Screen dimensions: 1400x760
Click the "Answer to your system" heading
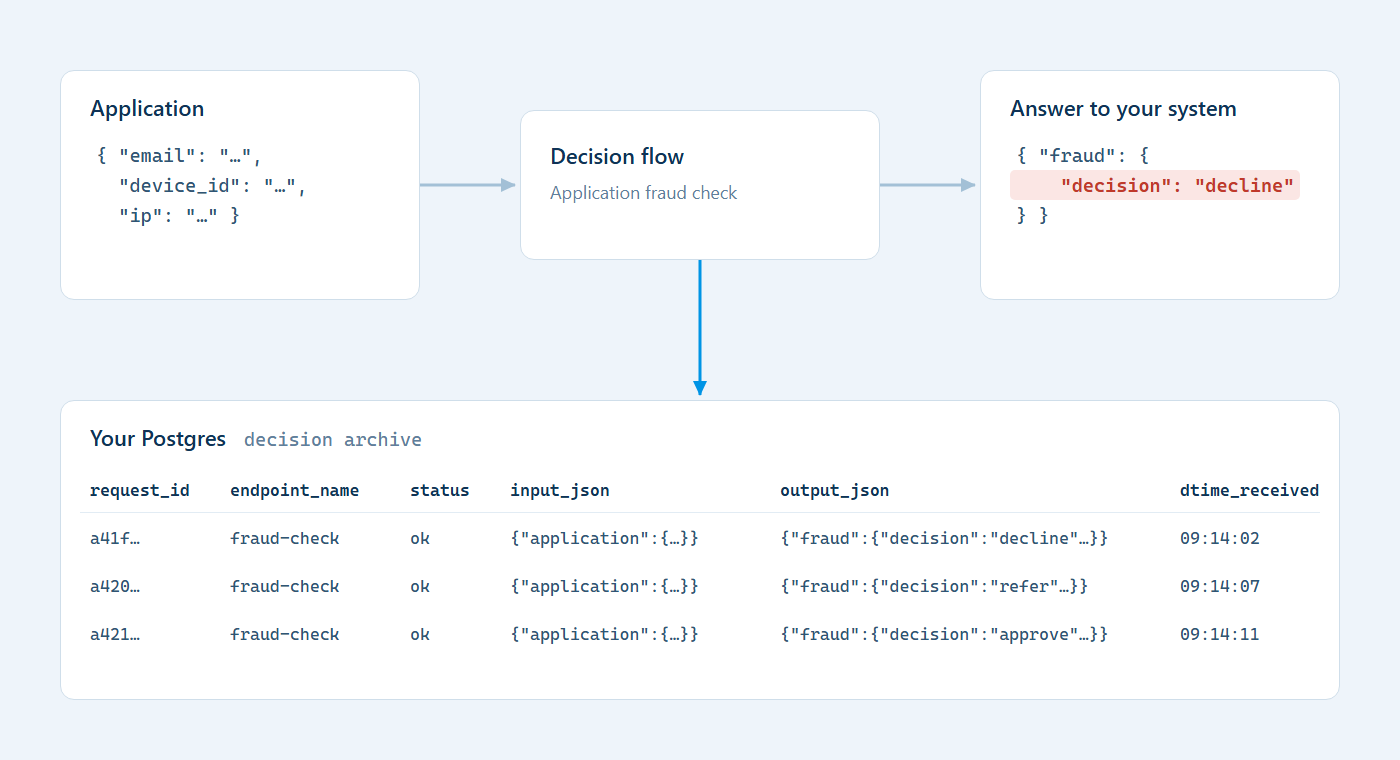[x=1123, y=109]
